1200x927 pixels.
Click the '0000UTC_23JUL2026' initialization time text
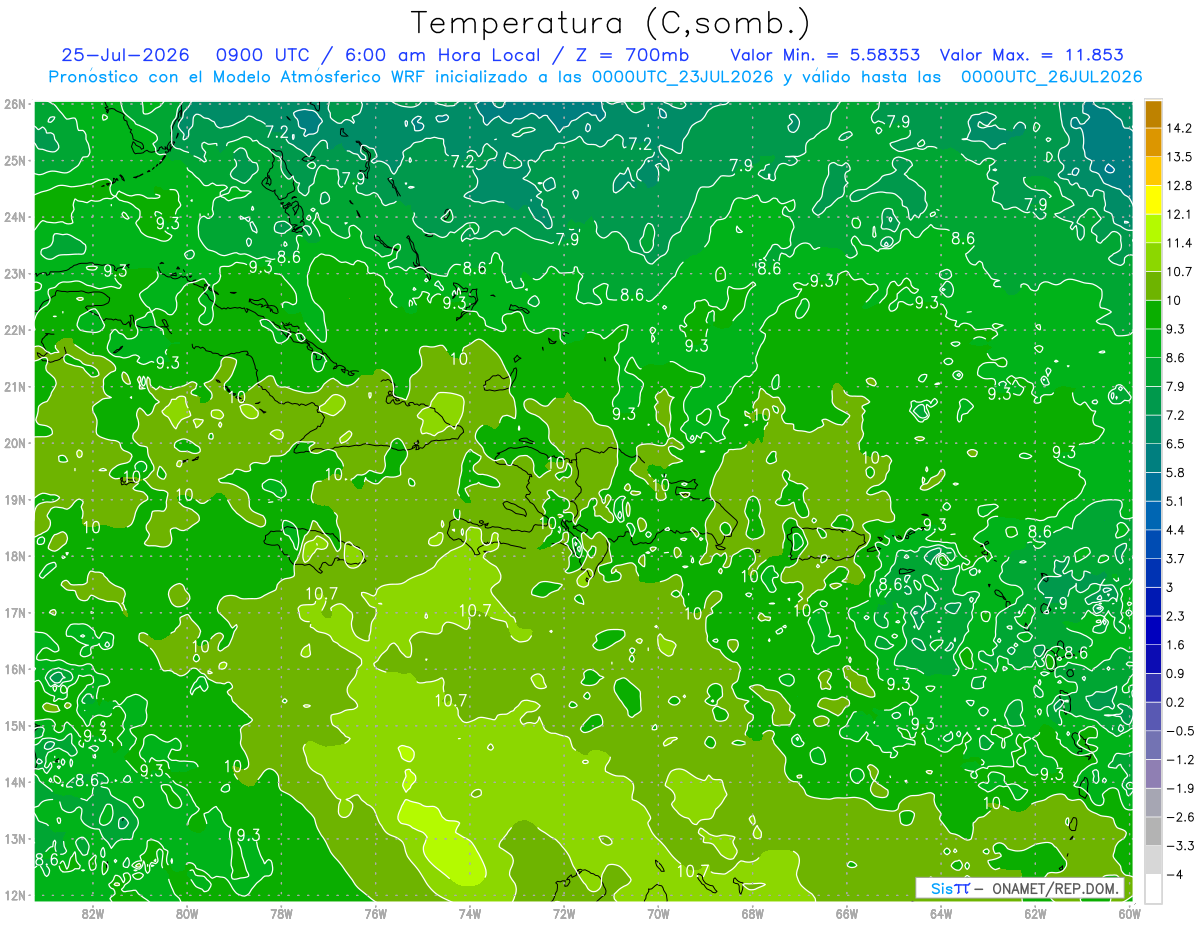click(x=682, y=77)
